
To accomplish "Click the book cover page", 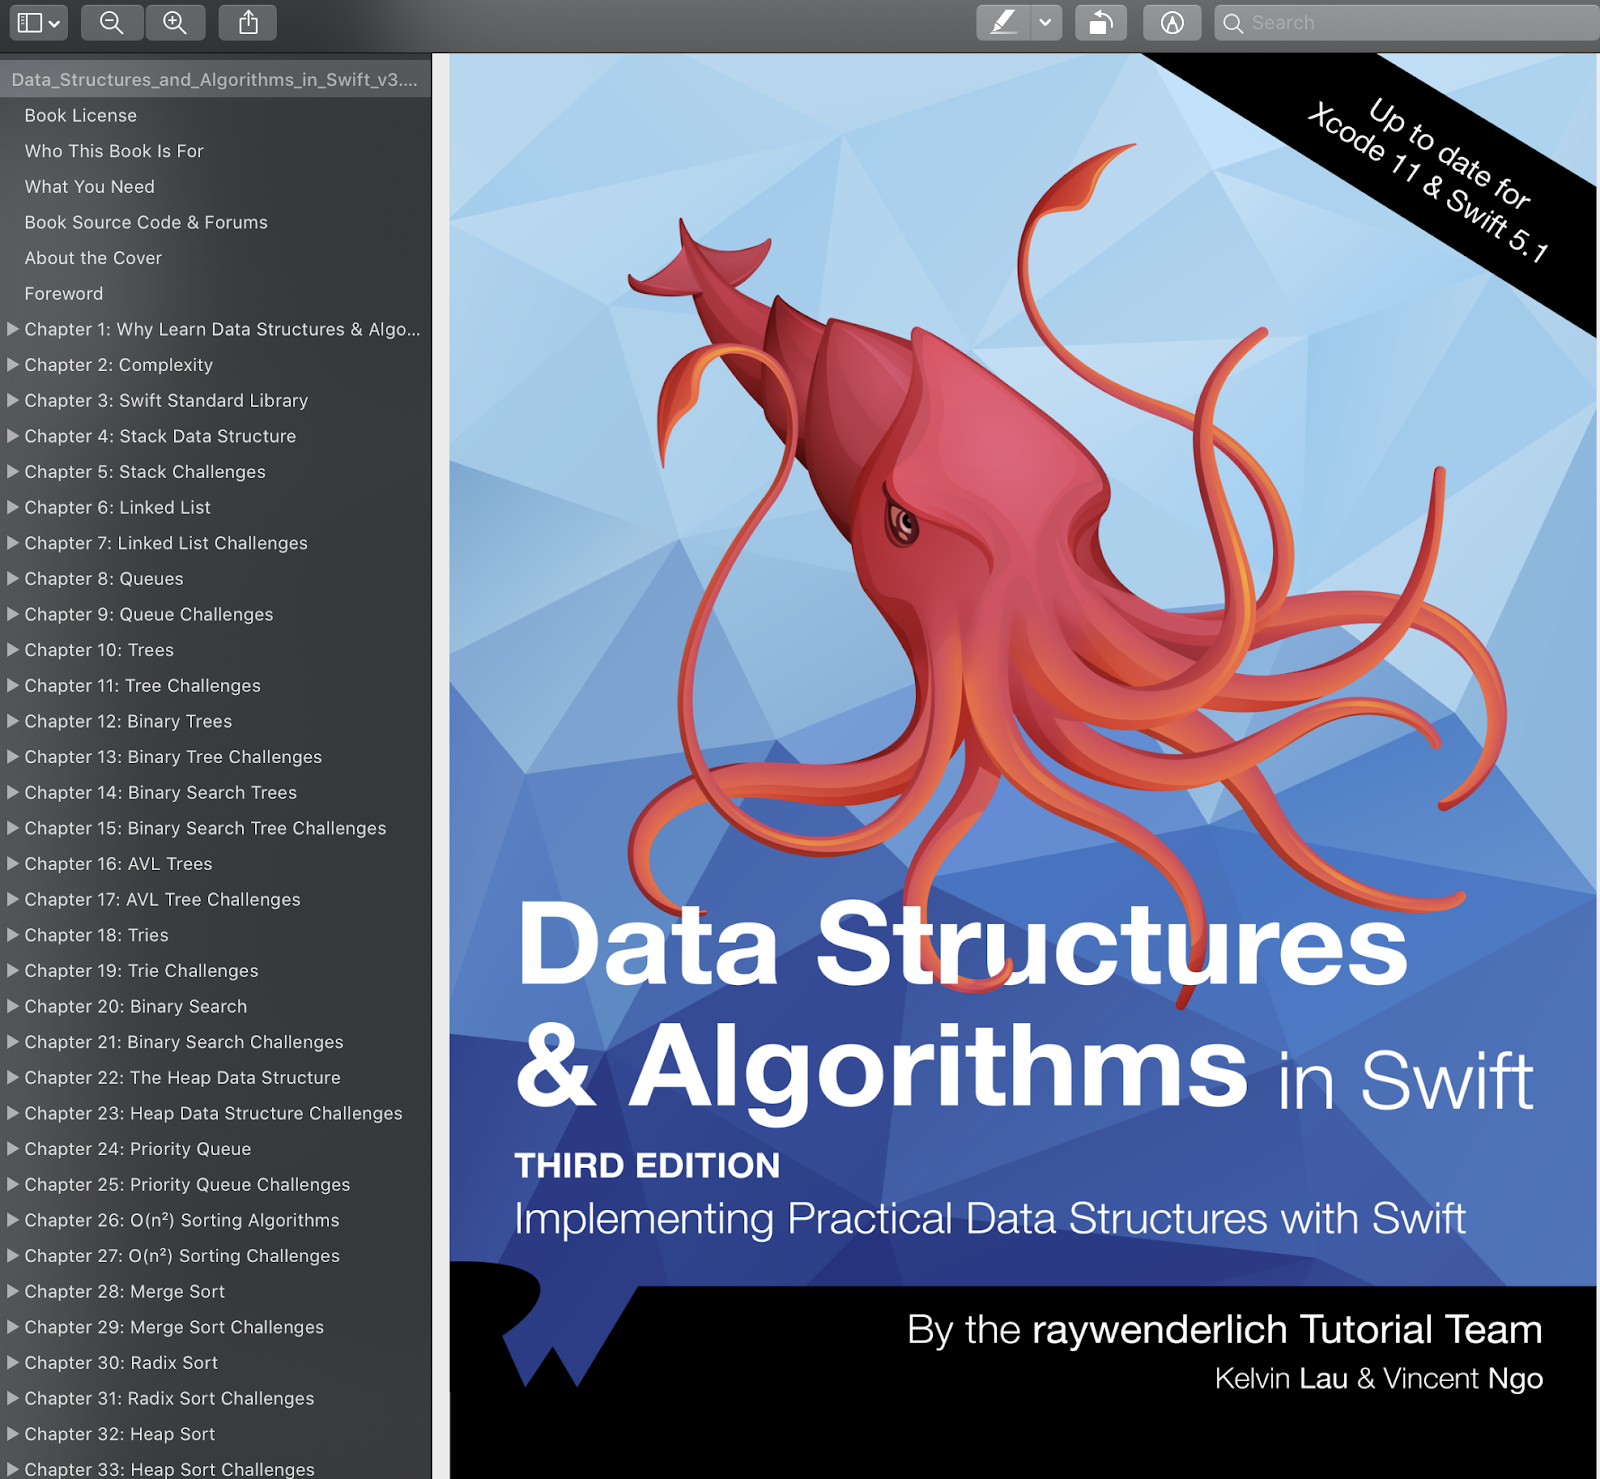I will pos(1023,766).
